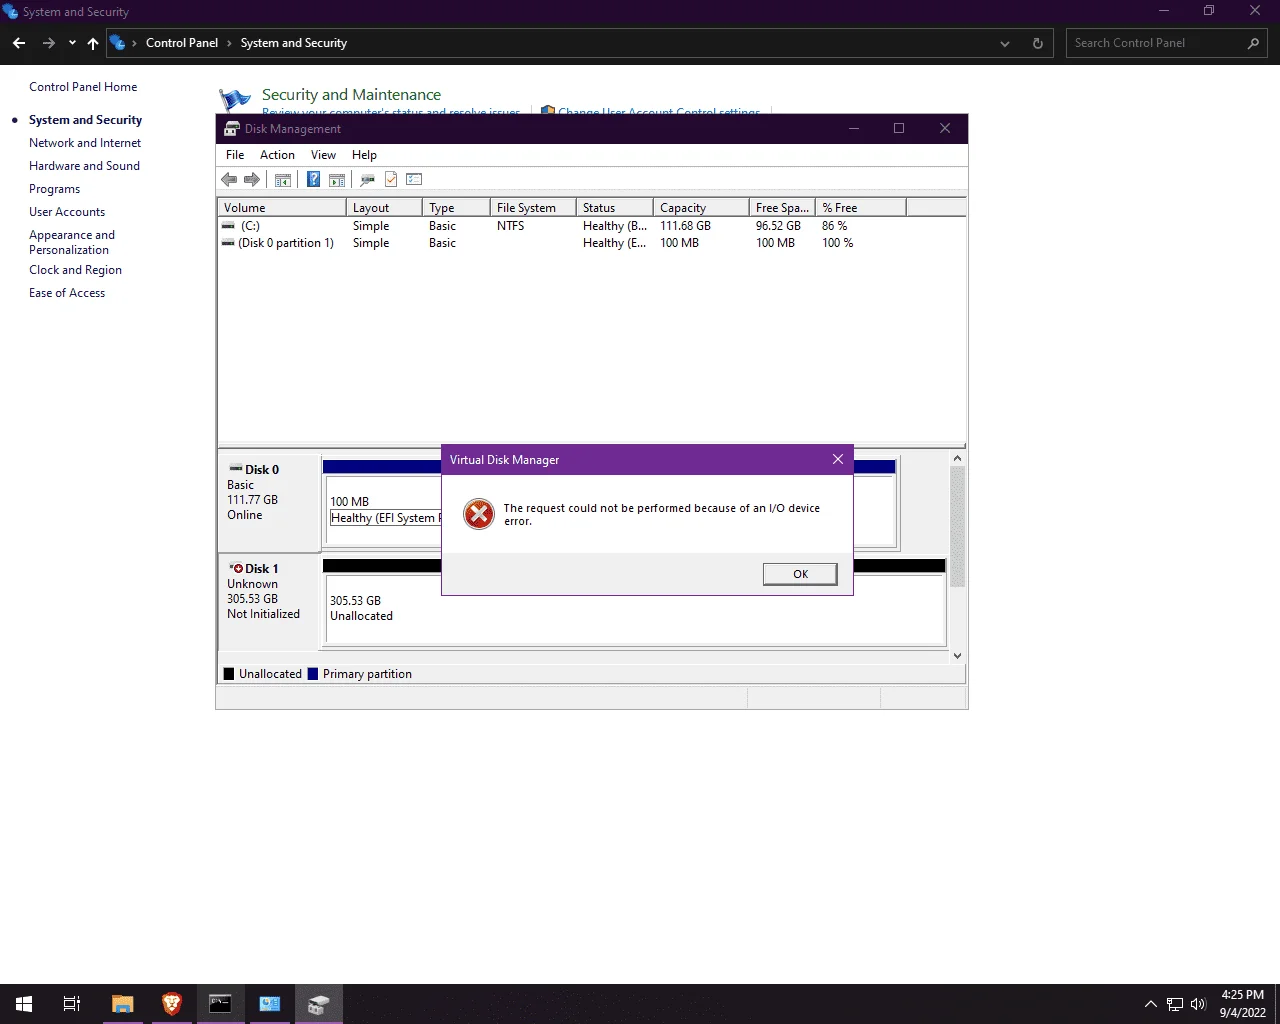1280x1024 pixels.
Task: Open the network icon in system tray
Action: 1175,1004
